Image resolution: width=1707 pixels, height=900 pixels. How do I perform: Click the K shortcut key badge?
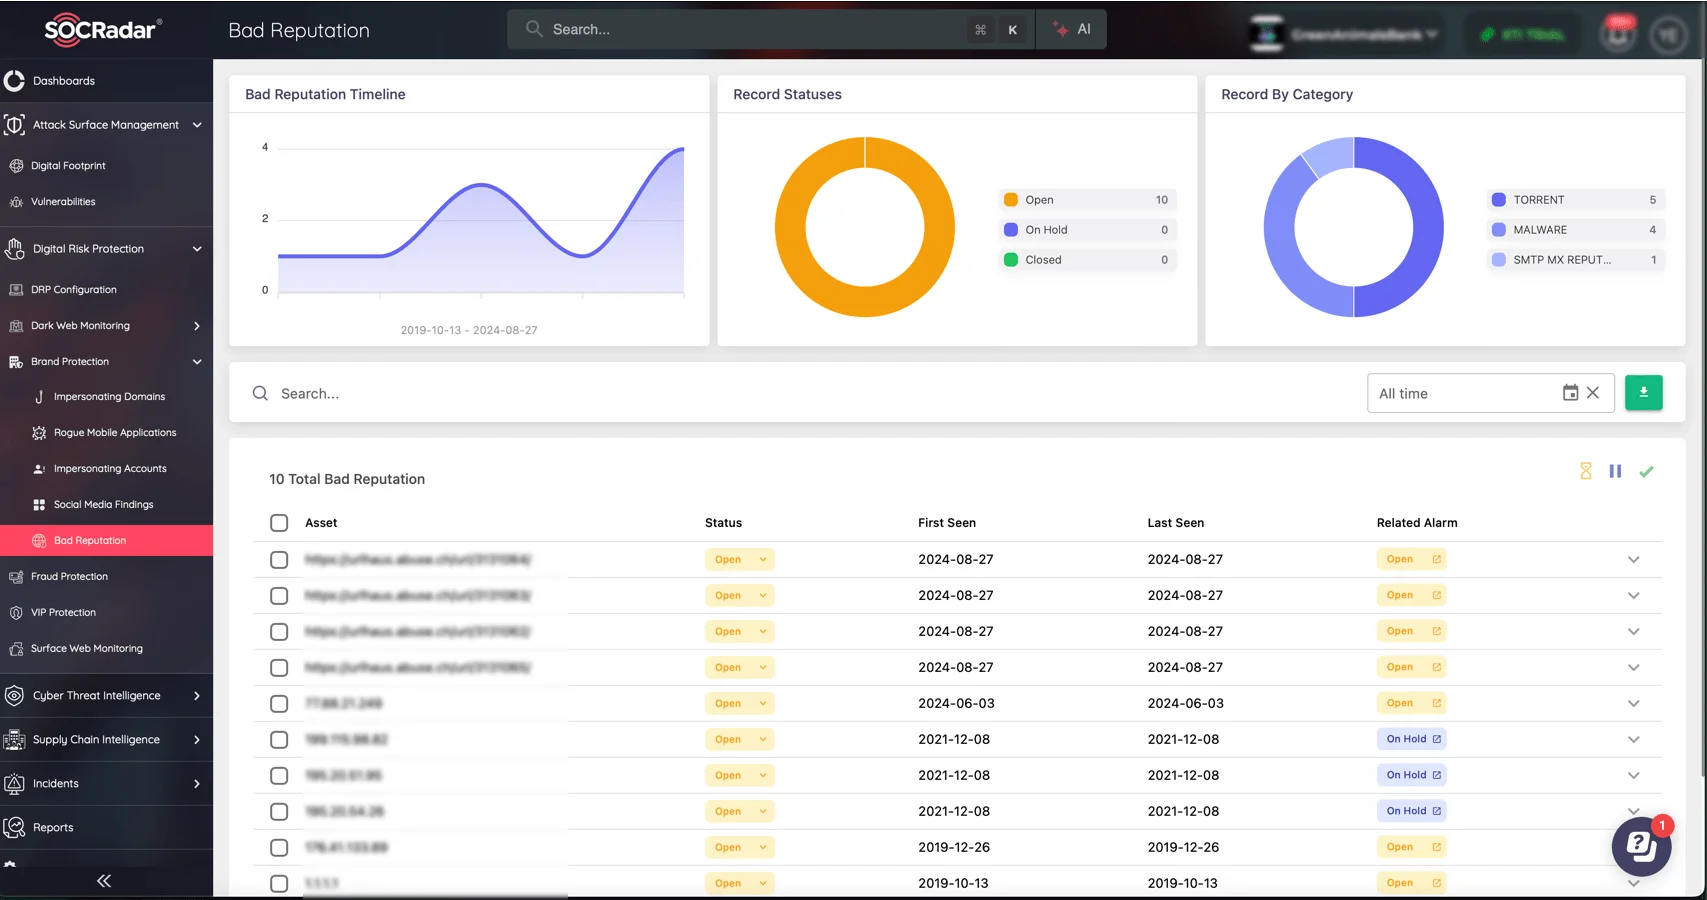[1013, 30]
